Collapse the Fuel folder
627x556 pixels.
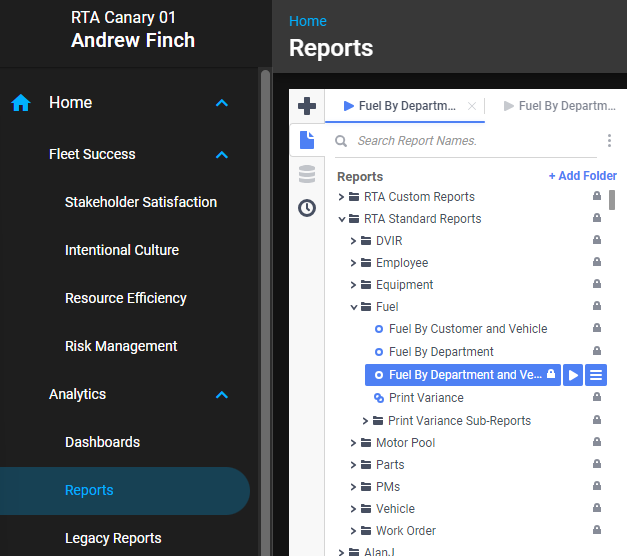[354, 307]
